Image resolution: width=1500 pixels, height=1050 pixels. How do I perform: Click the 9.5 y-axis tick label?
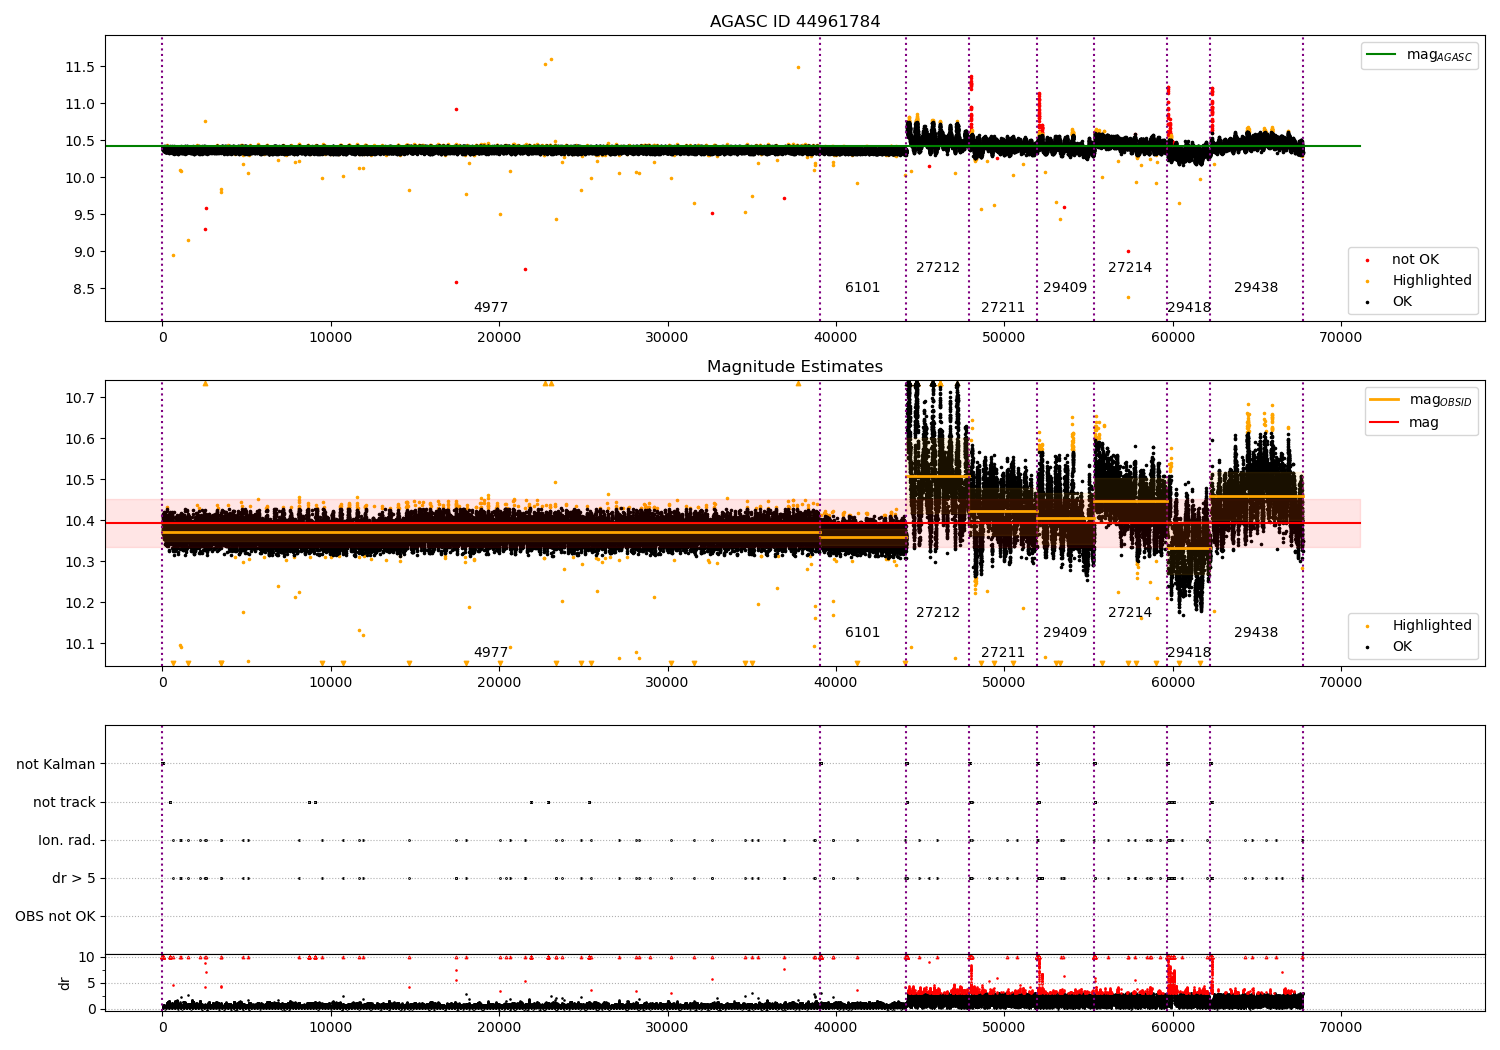tap(83, 215)
